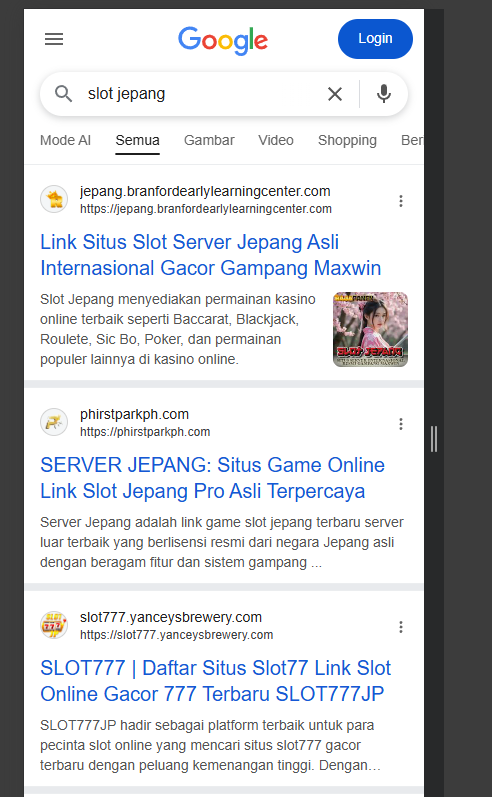Click snippet 'Server Jepang adalah link game'
Screen dimensions: 492x797
coord(222,542)
